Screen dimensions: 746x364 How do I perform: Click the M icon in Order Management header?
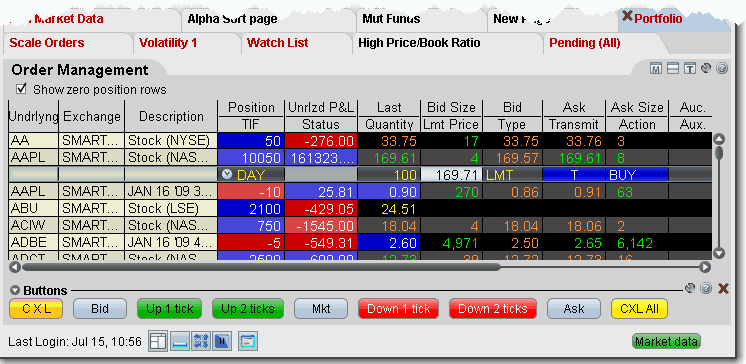656,69
